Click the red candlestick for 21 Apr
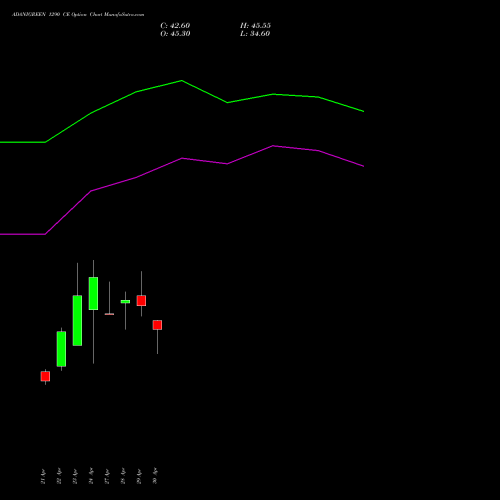Image resolution: width=500 pixels, height=500 pixels. pyautogui.click(x=45, y=376)
